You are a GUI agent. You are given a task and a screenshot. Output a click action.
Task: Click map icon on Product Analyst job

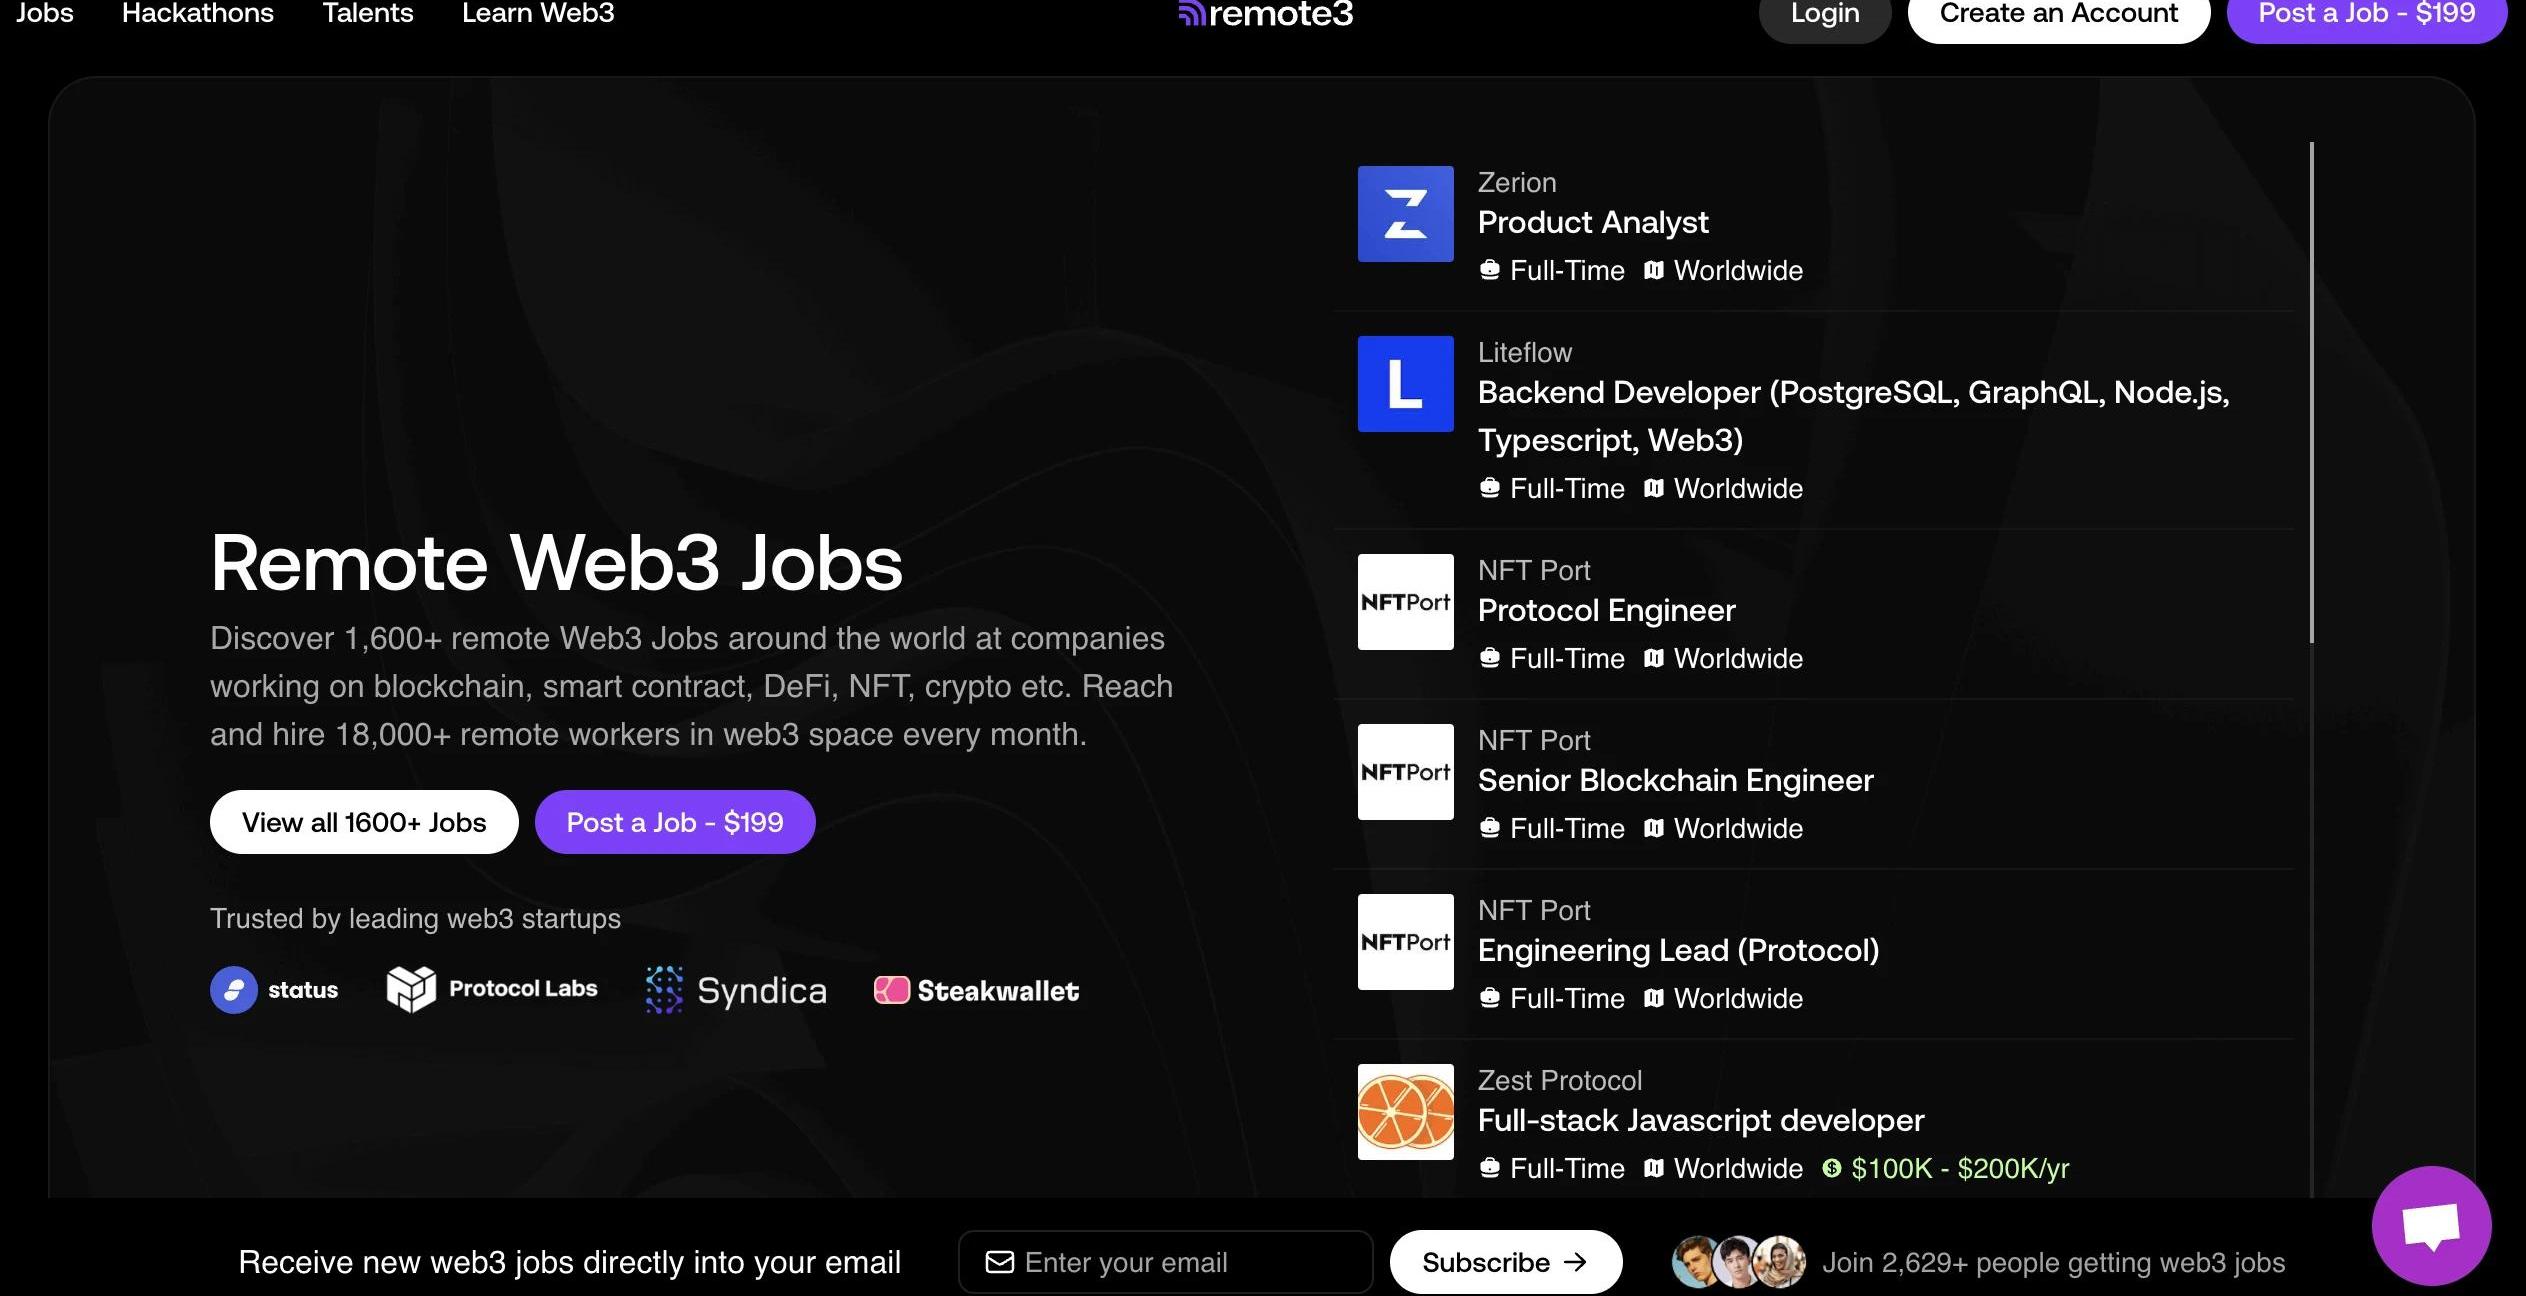(1653, 270)
